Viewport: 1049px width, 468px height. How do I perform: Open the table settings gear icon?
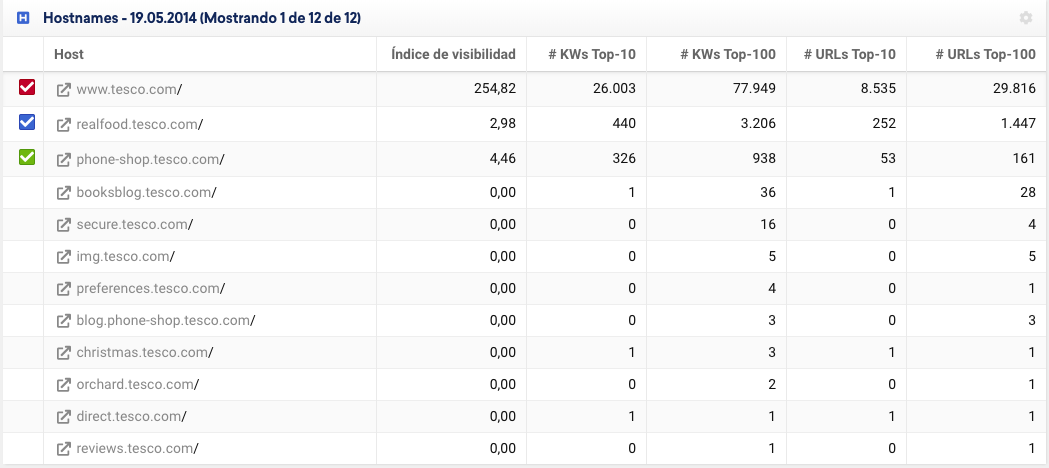[x=1025, y=18]
